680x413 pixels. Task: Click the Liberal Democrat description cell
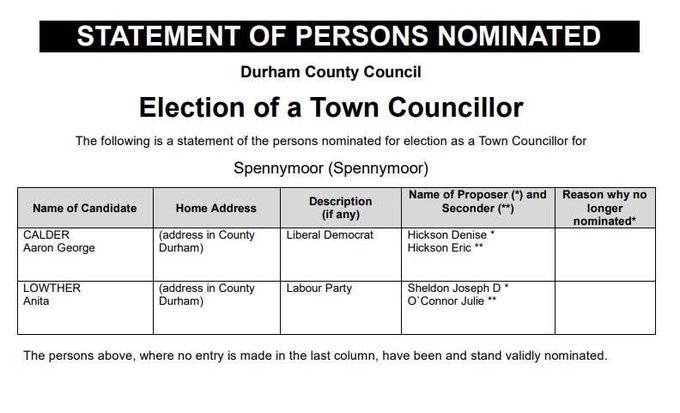(329, 235)
